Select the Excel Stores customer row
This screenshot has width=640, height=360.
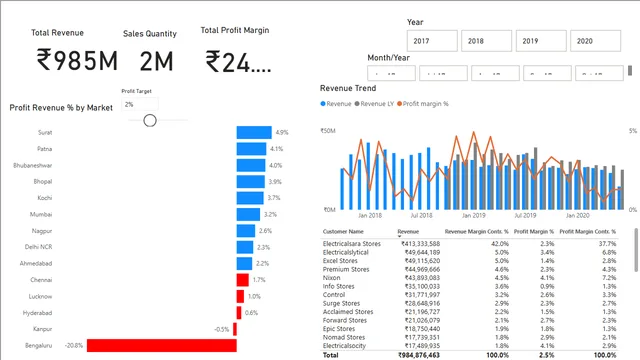[x=469, y=261]
